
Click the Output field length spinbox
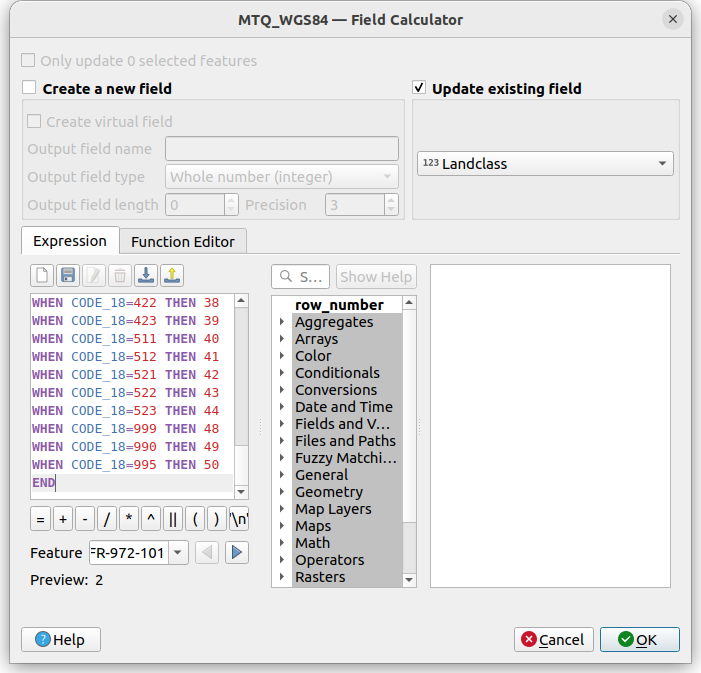click(201, 205)
